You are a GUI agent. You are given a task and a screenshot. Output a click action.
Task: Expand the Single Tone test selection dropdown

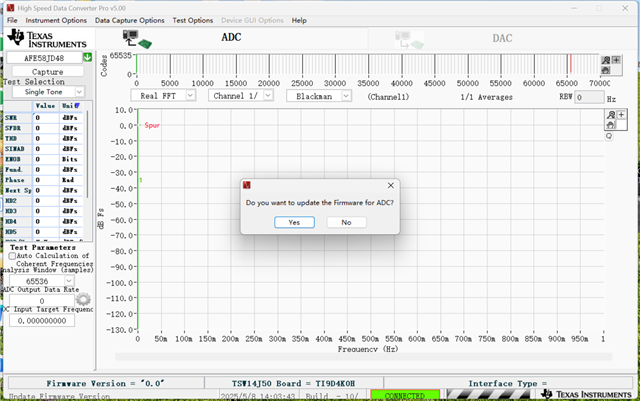pyautogui.click(x=80, y=92)
